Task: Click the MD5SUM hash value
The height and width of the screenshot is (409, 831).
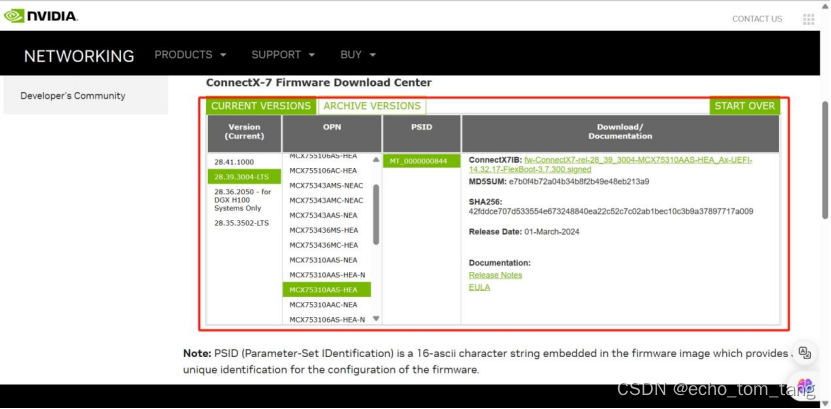Action: click(579, 181)
